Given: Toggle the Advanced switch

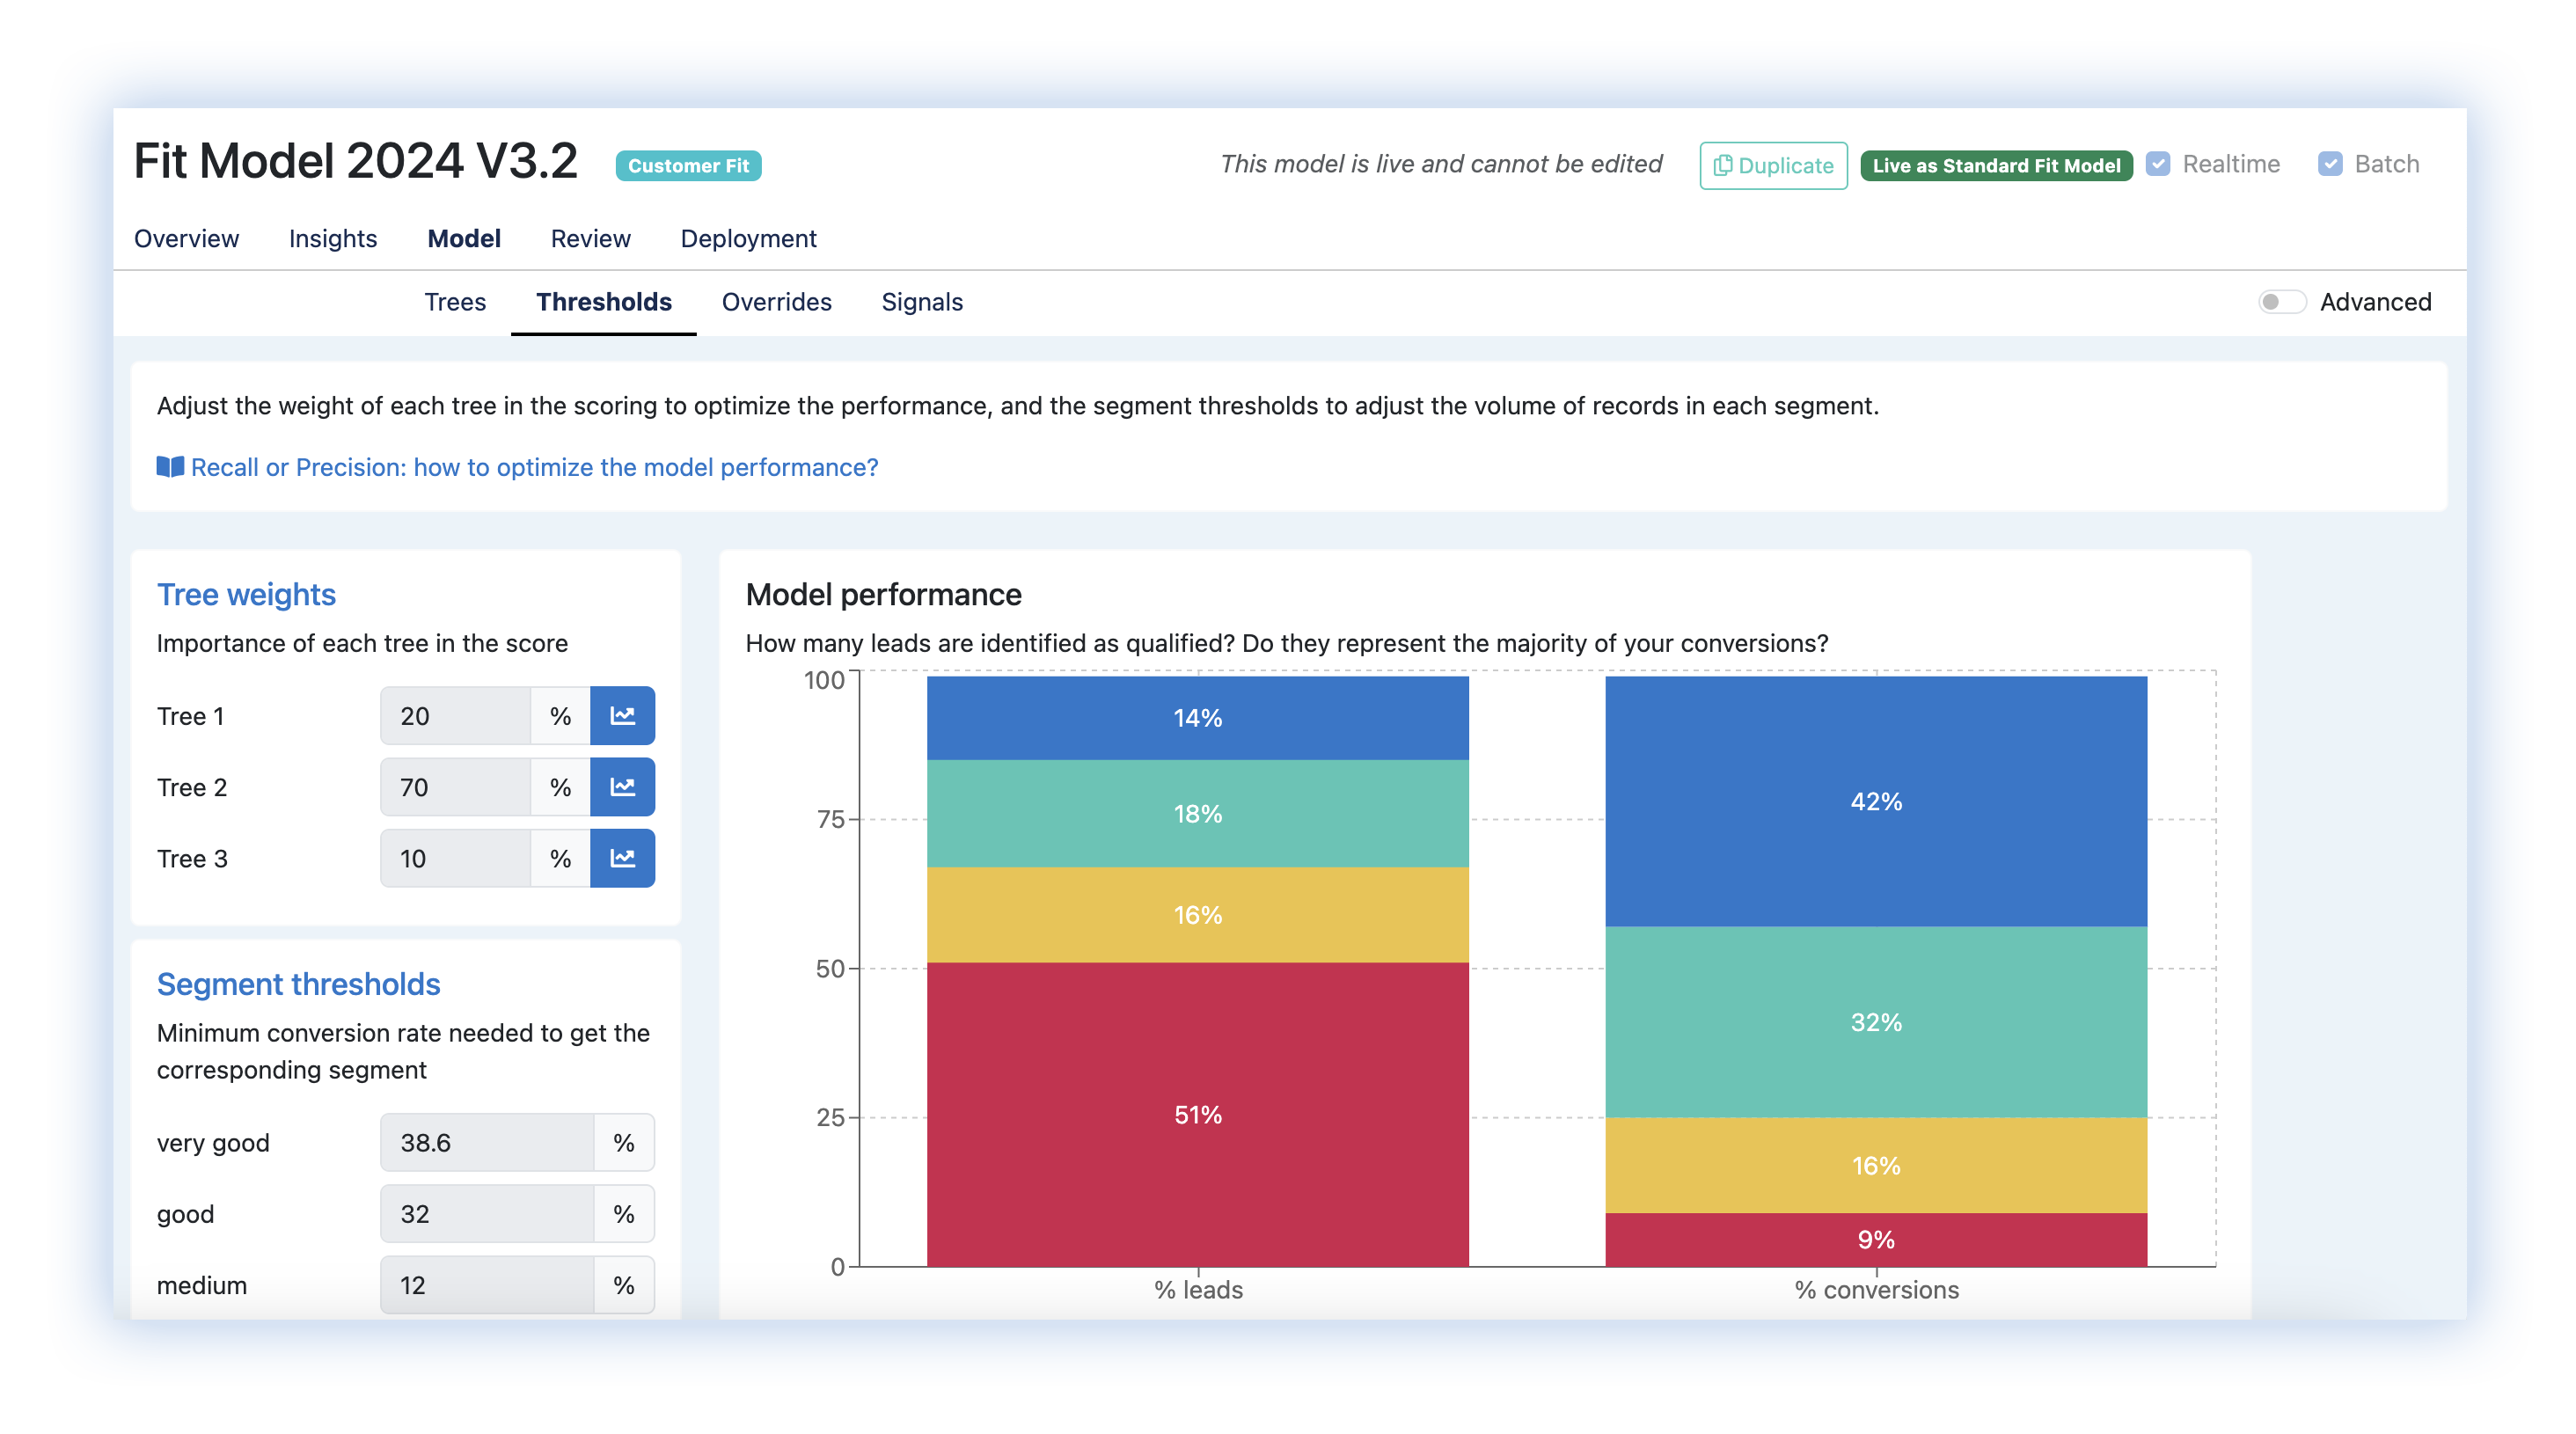Looking at the screenshot, I should [2281, 302].
